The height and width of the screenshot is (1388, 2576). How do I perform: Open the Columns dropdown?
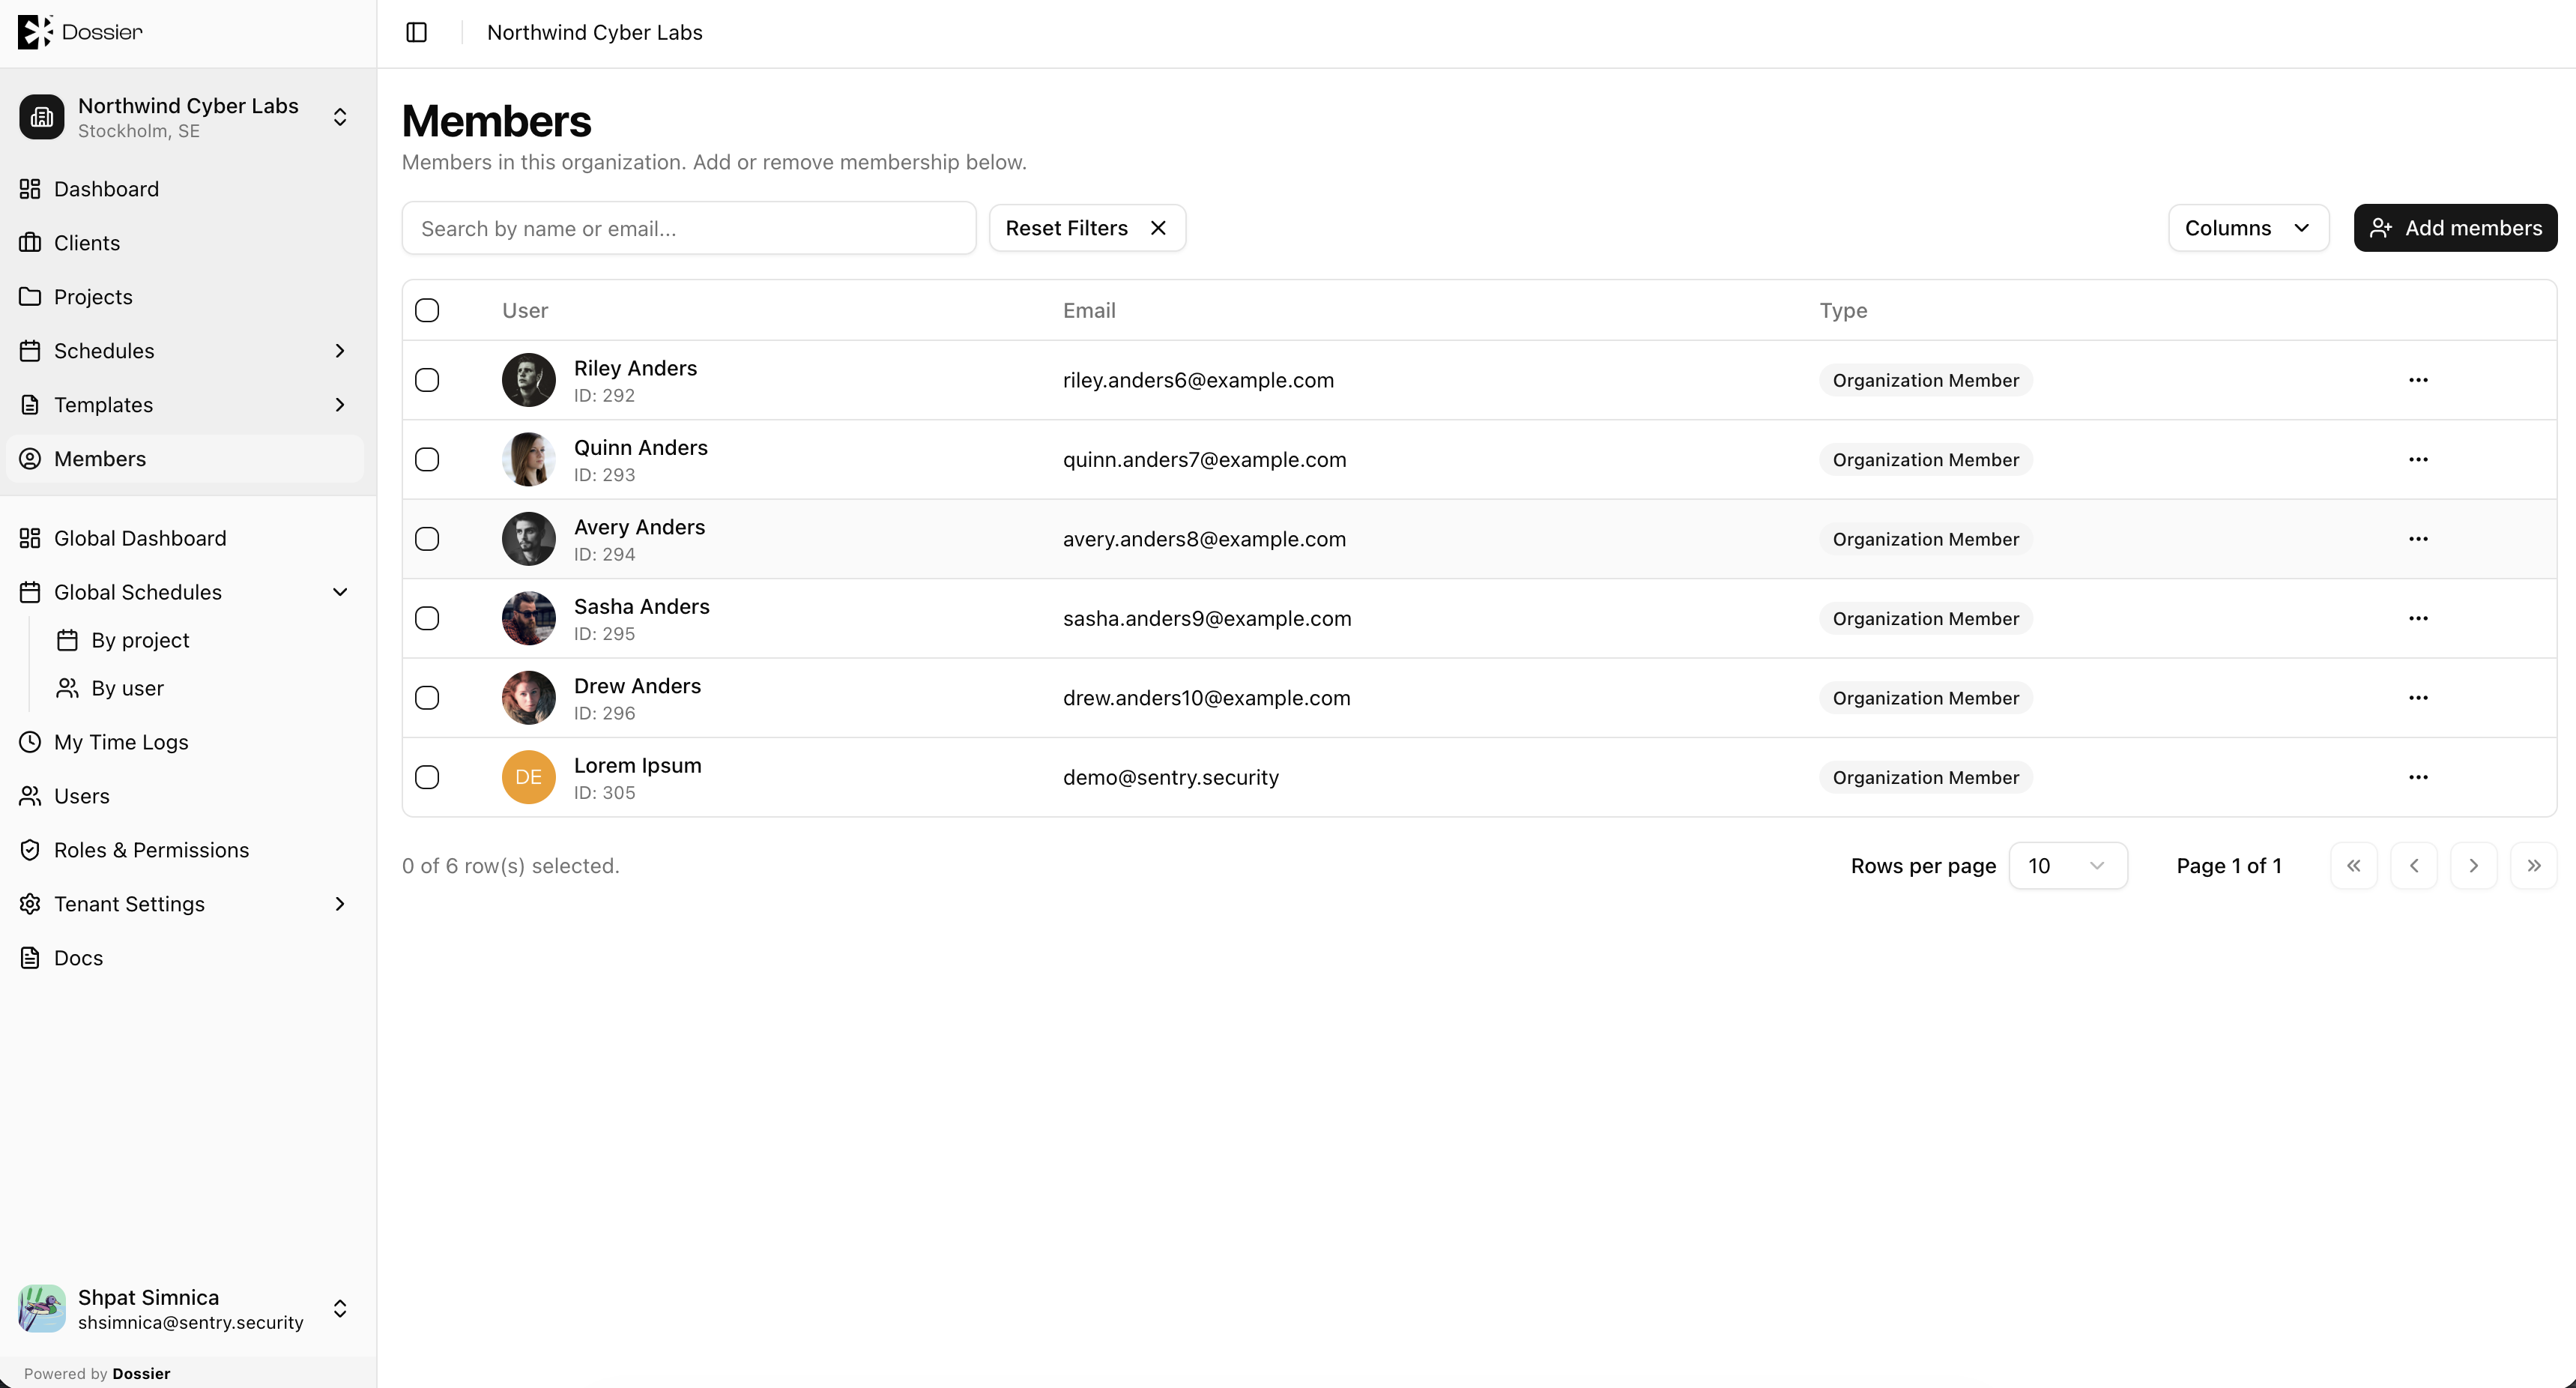tap(2248, 228)
